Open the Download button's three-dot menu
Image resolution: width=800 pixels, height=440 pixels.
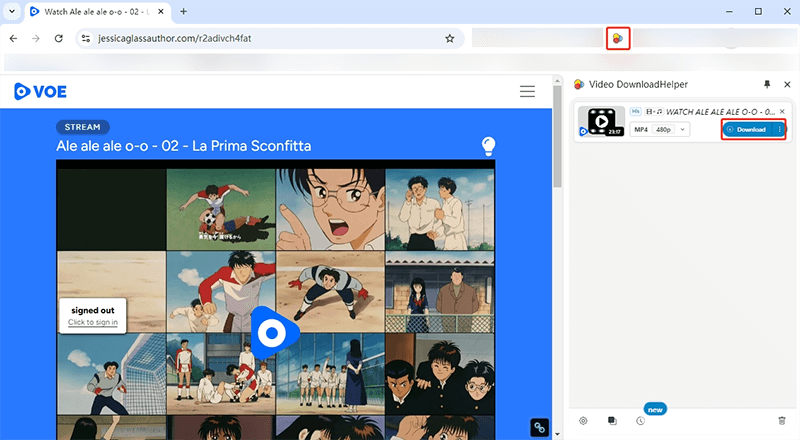pos(779,130)
